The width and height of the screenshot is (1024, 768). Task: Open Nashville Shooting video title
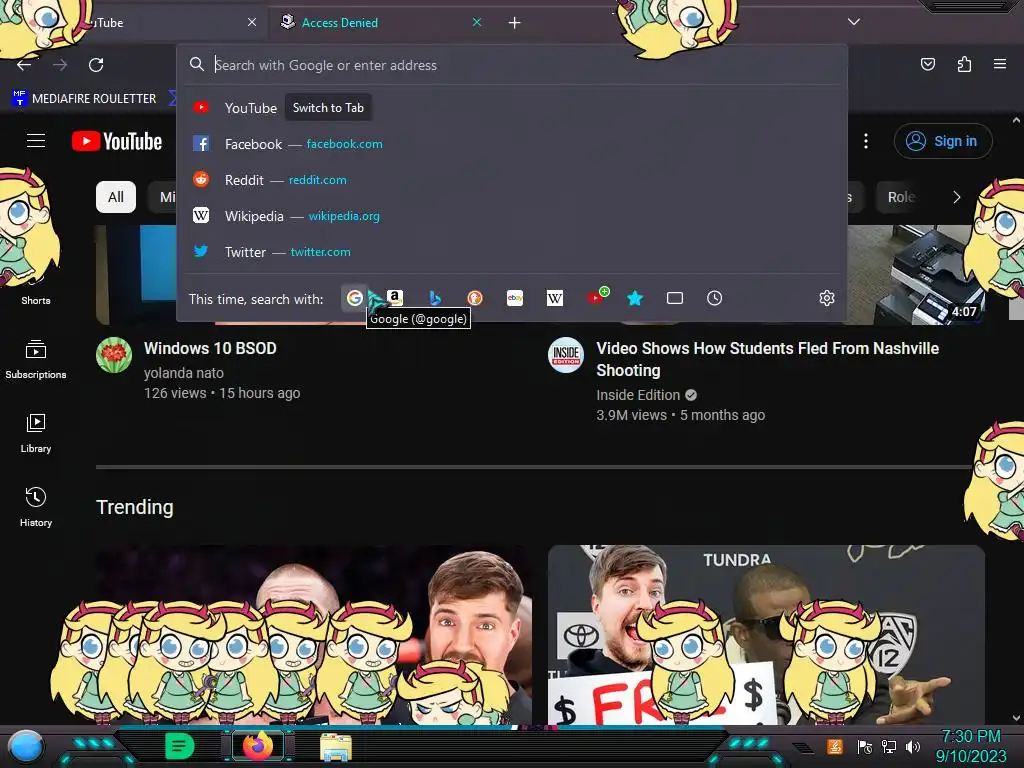click(767, 359)
